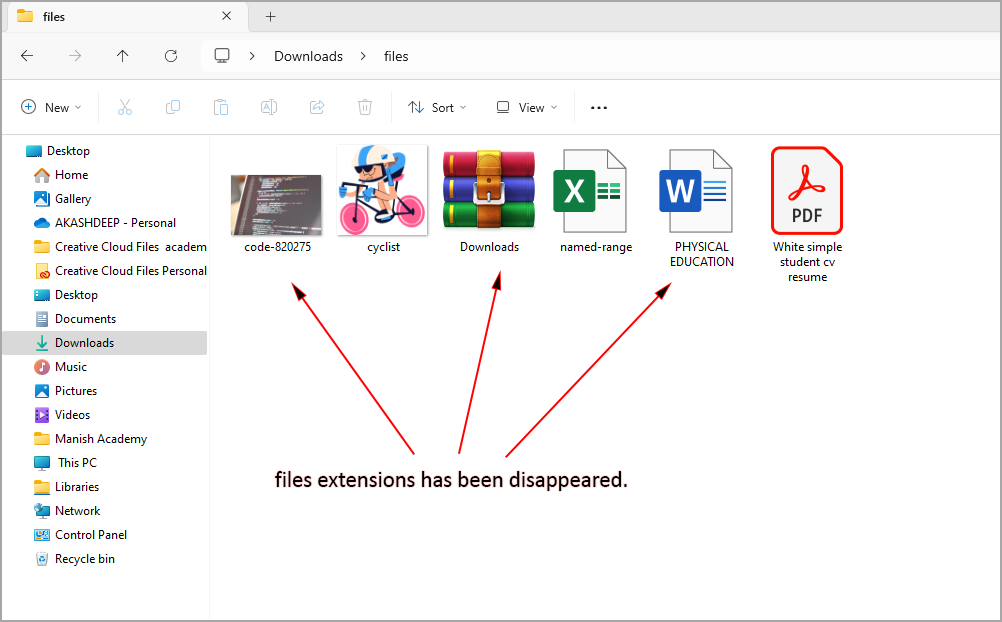
Task: Open the View layout dropdown
Action: (x=527, y=107)
